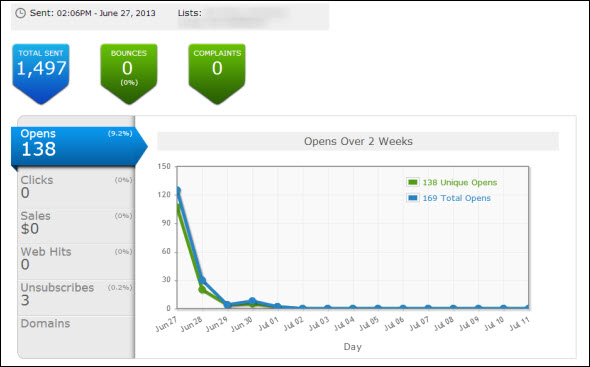590x367 pixels.
Task: Click the Jul 10 data point
Action: tap(503, 308)
